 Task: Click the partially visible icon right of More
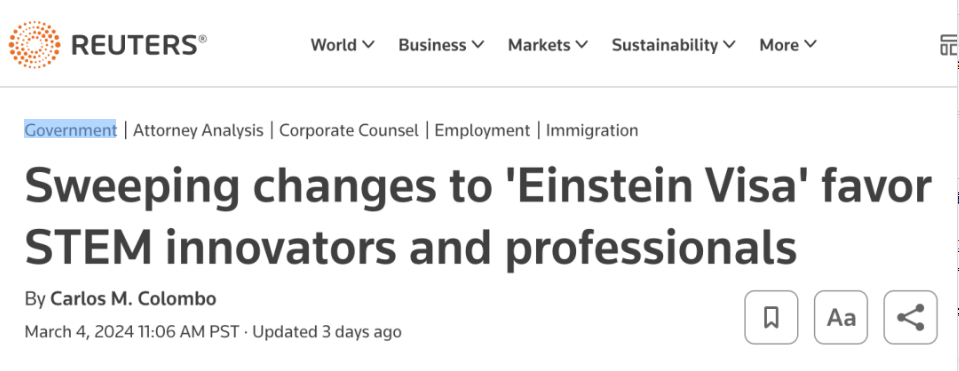(x=949, y=45)
